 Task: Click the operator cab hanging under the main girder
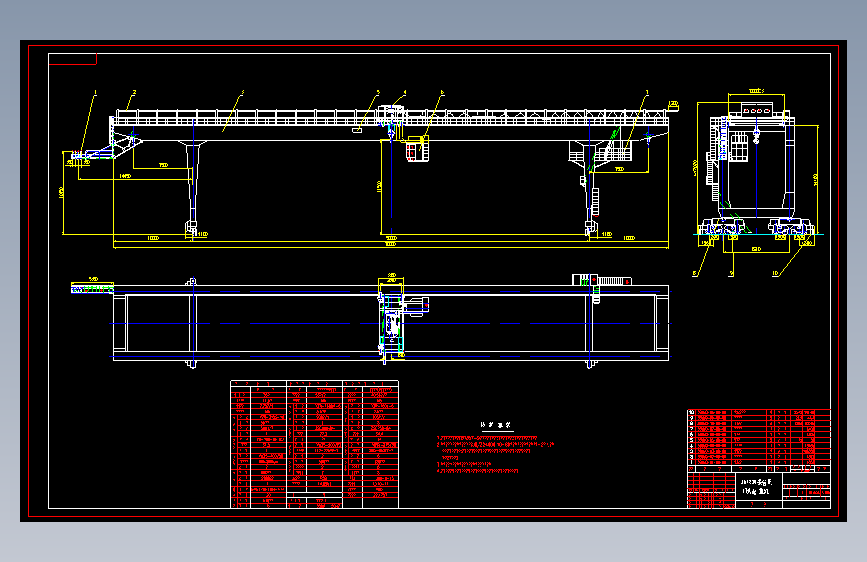[417, 148]
